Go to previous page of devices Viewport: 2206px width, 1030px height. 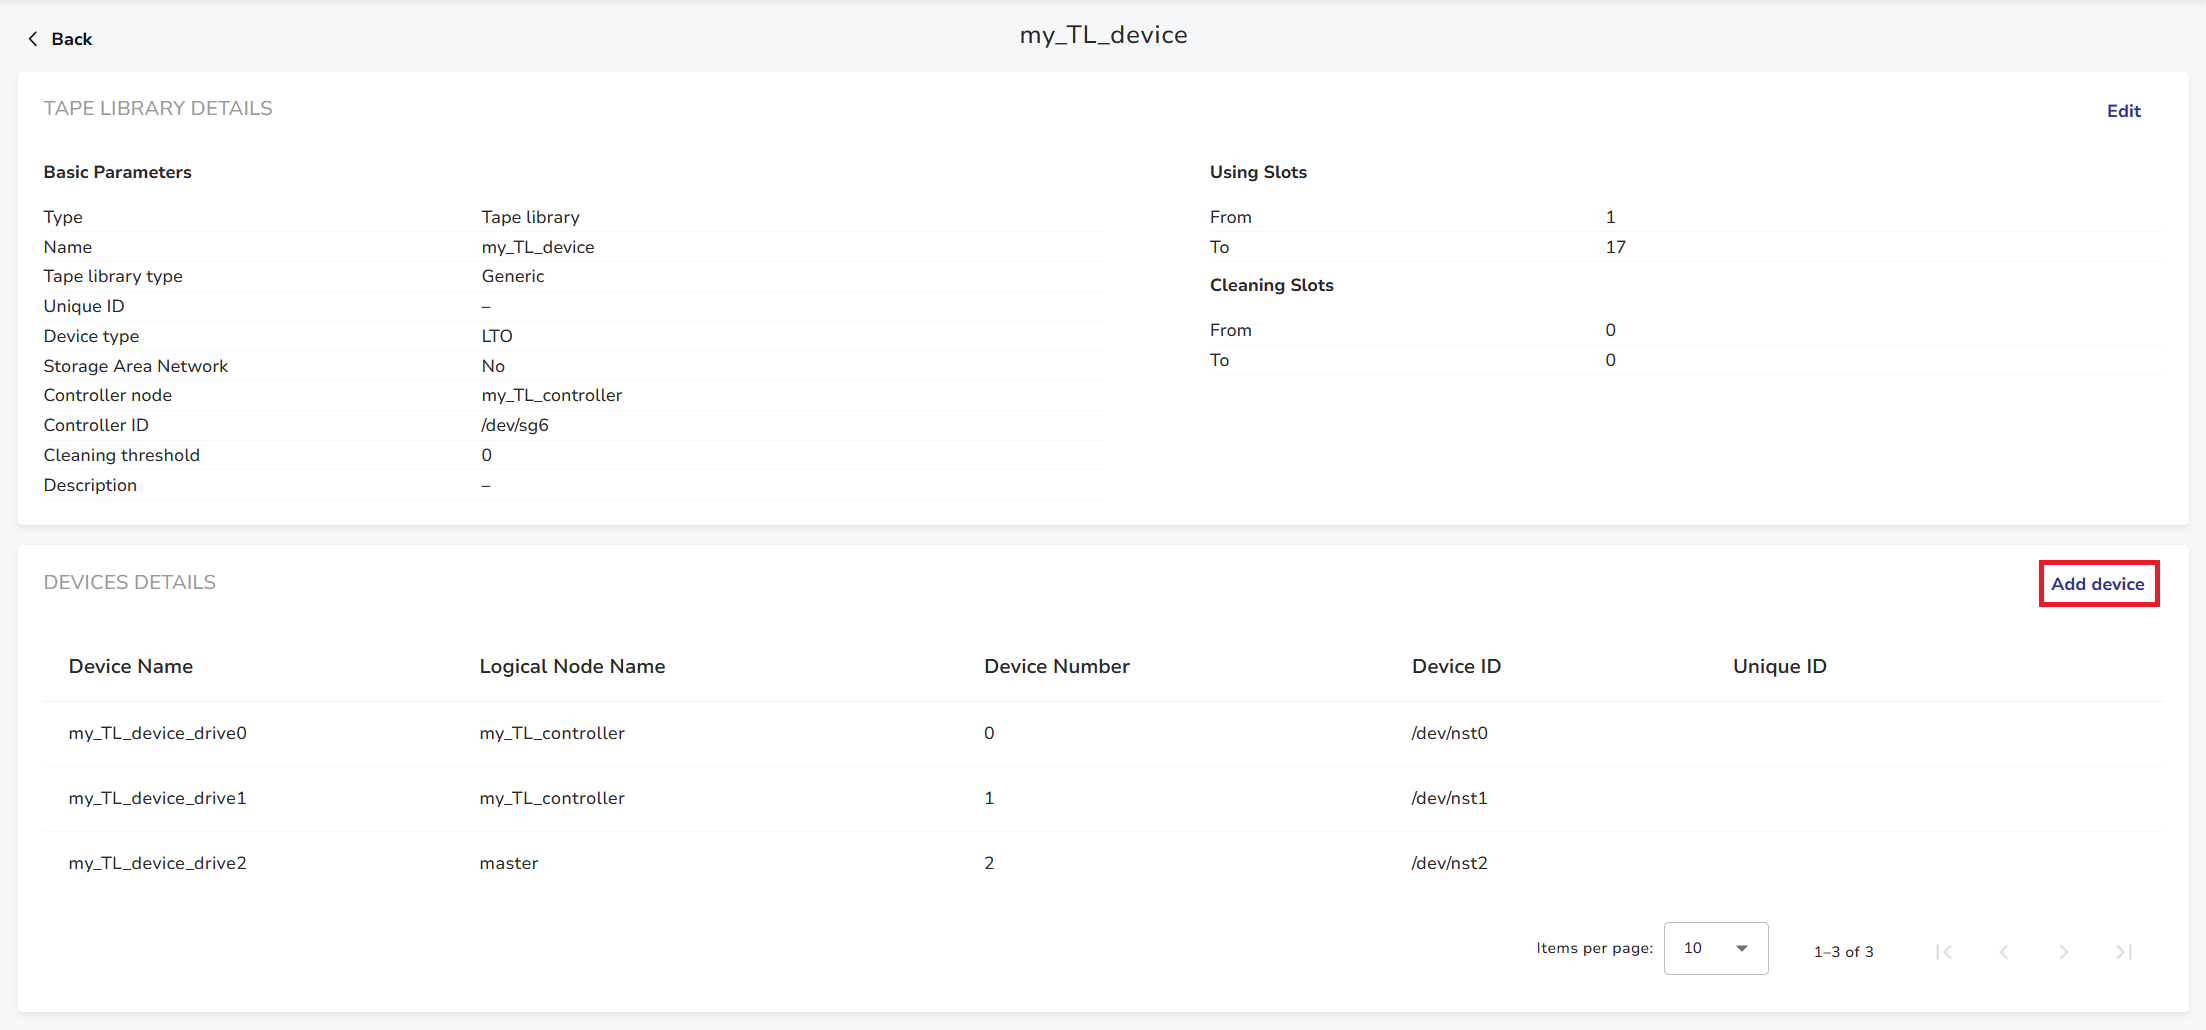tap(2004, 951)
